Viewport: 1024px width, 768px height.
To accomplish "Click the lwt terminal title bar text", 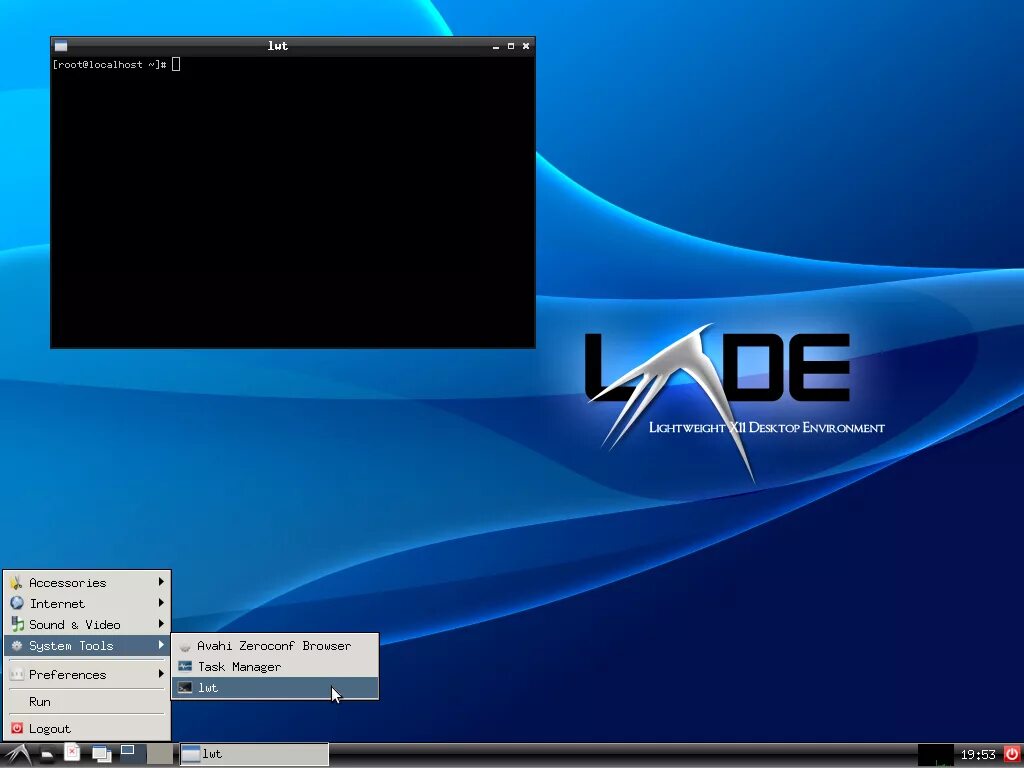I will [278, 46].
